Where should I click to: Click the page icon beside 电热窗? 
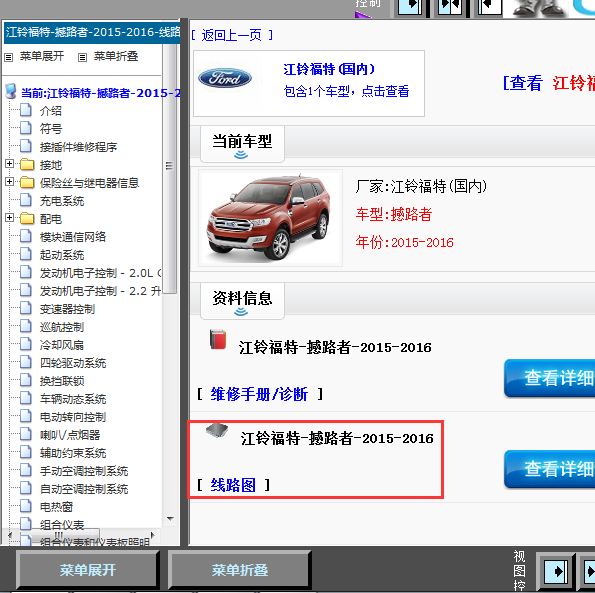pyautogui.click(x=26, y=506)
